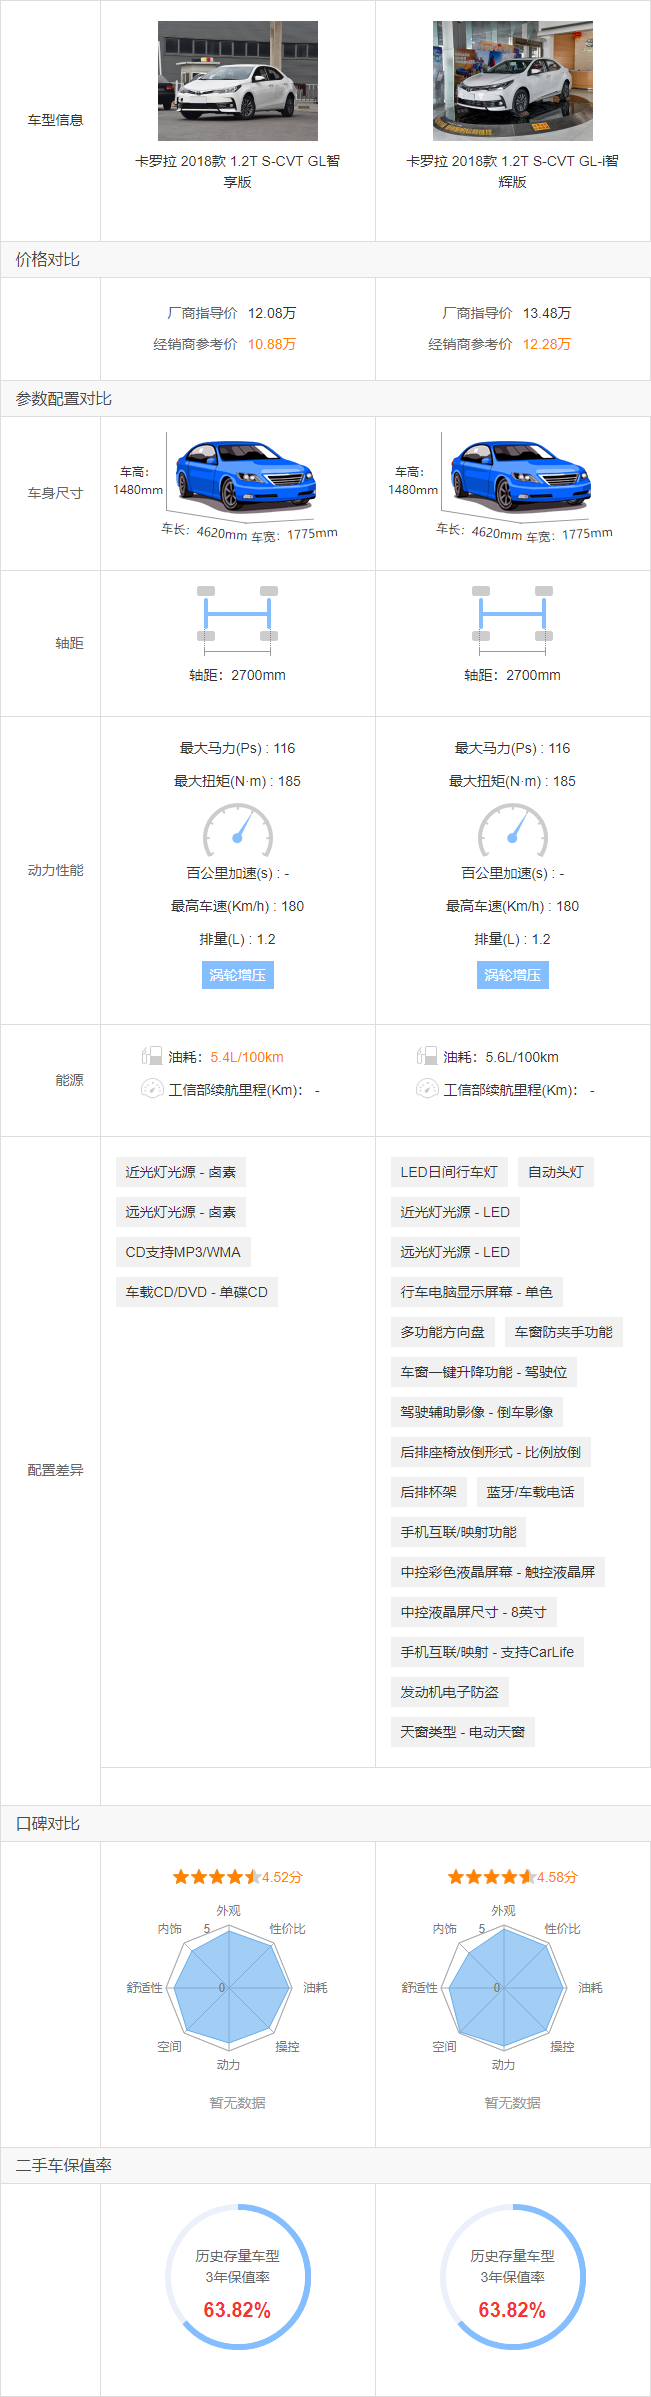
Task: Click dealer price 10.88万
Action: coord(272,344)
